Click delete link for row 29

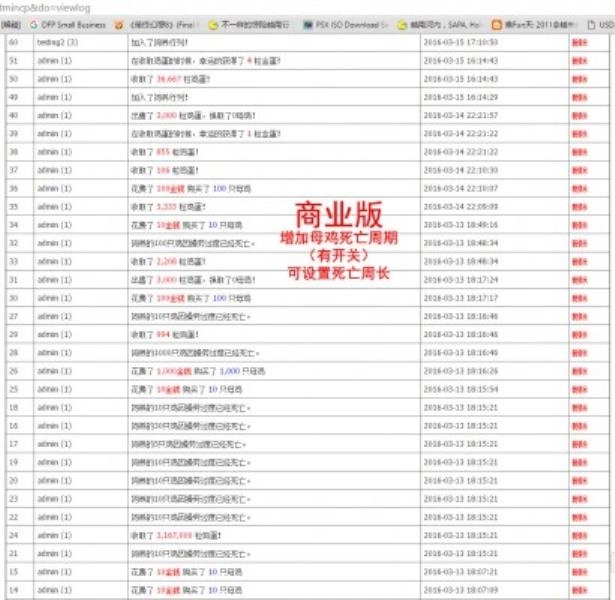[579, 335]
